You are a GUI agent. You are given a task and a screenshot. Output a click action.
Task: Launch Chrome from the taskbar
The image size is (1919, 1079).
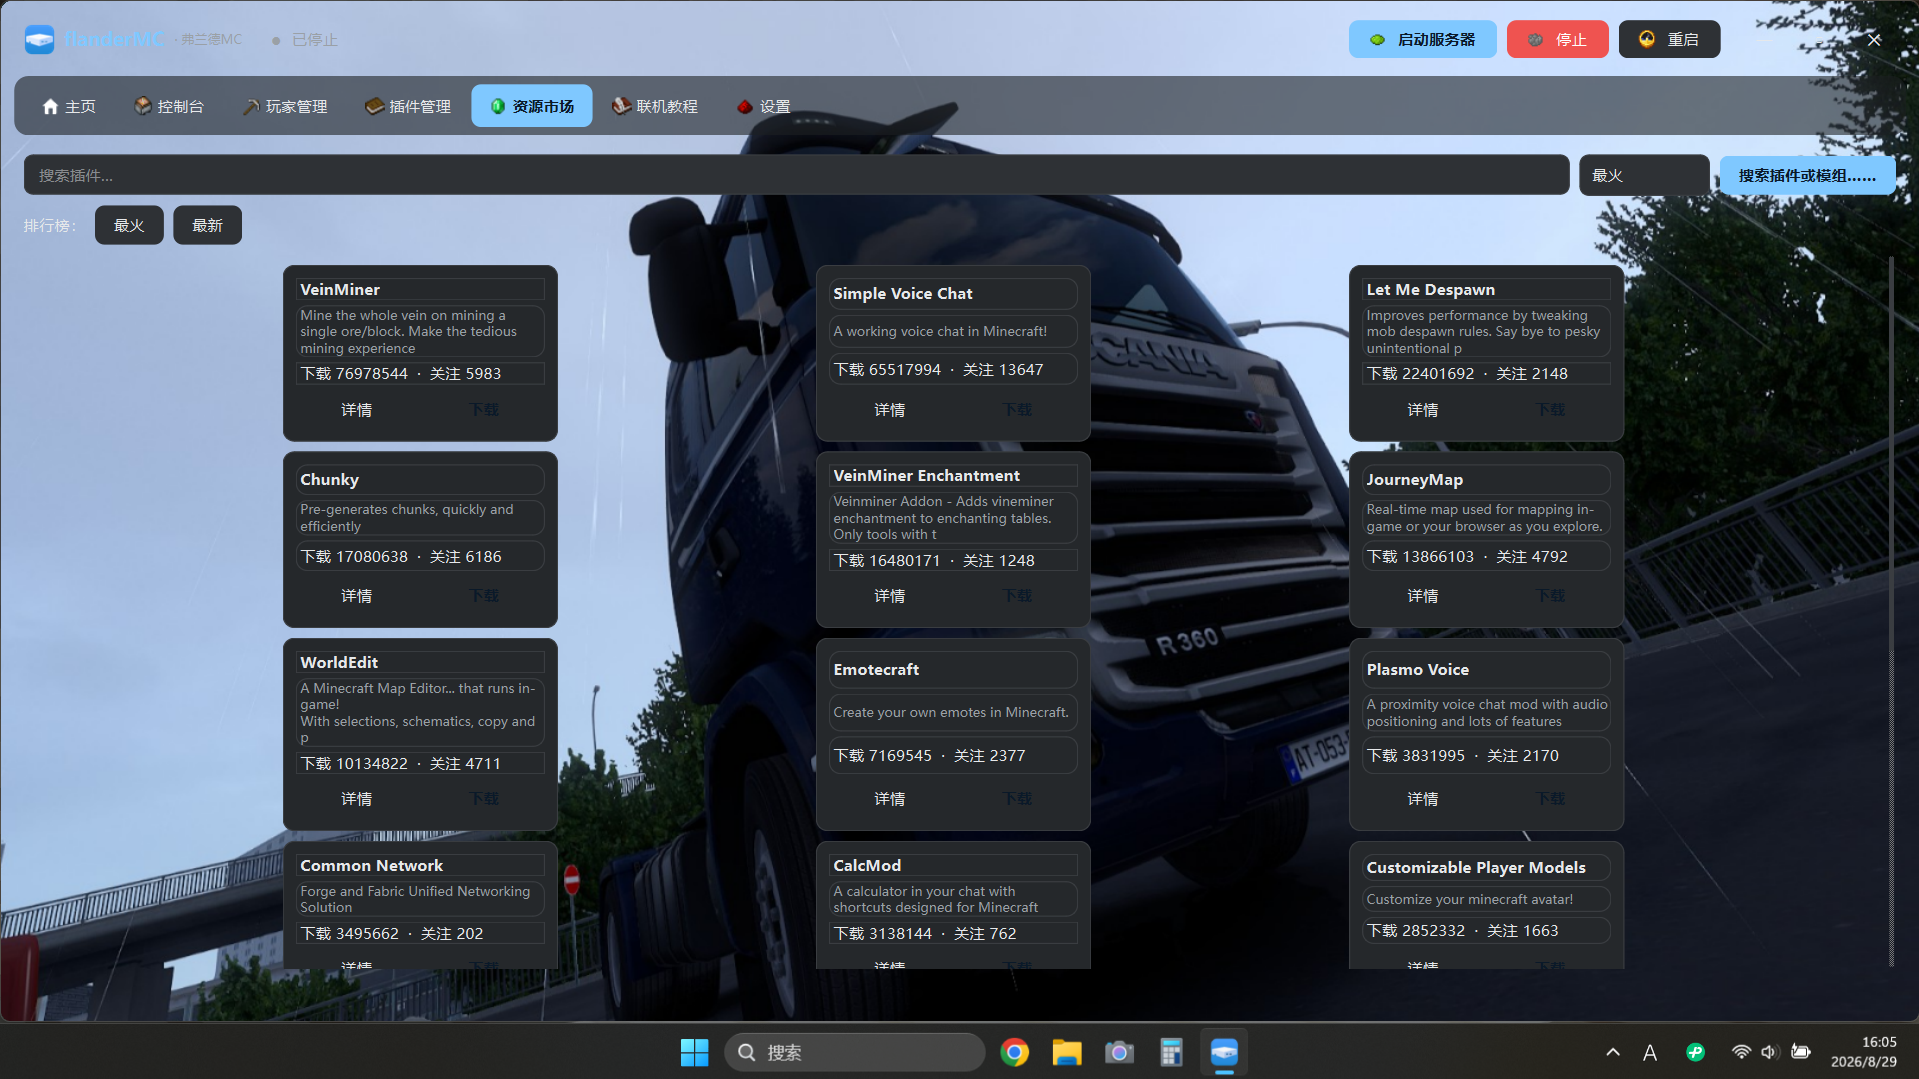pyautogui.click(x=1014, y=1052)
